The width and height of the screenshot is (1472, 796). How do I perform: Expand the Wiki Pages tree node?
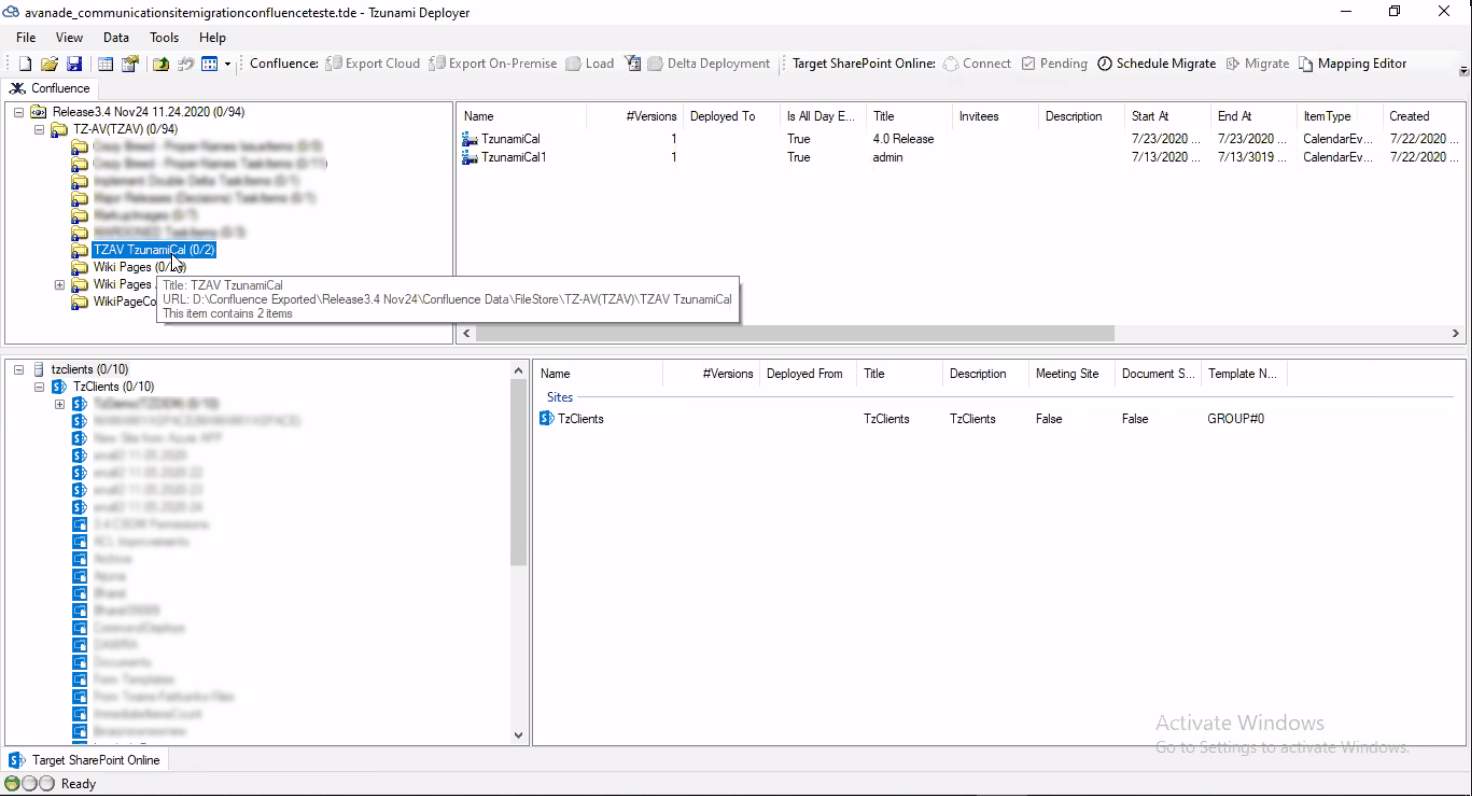(x=59, y=284)
